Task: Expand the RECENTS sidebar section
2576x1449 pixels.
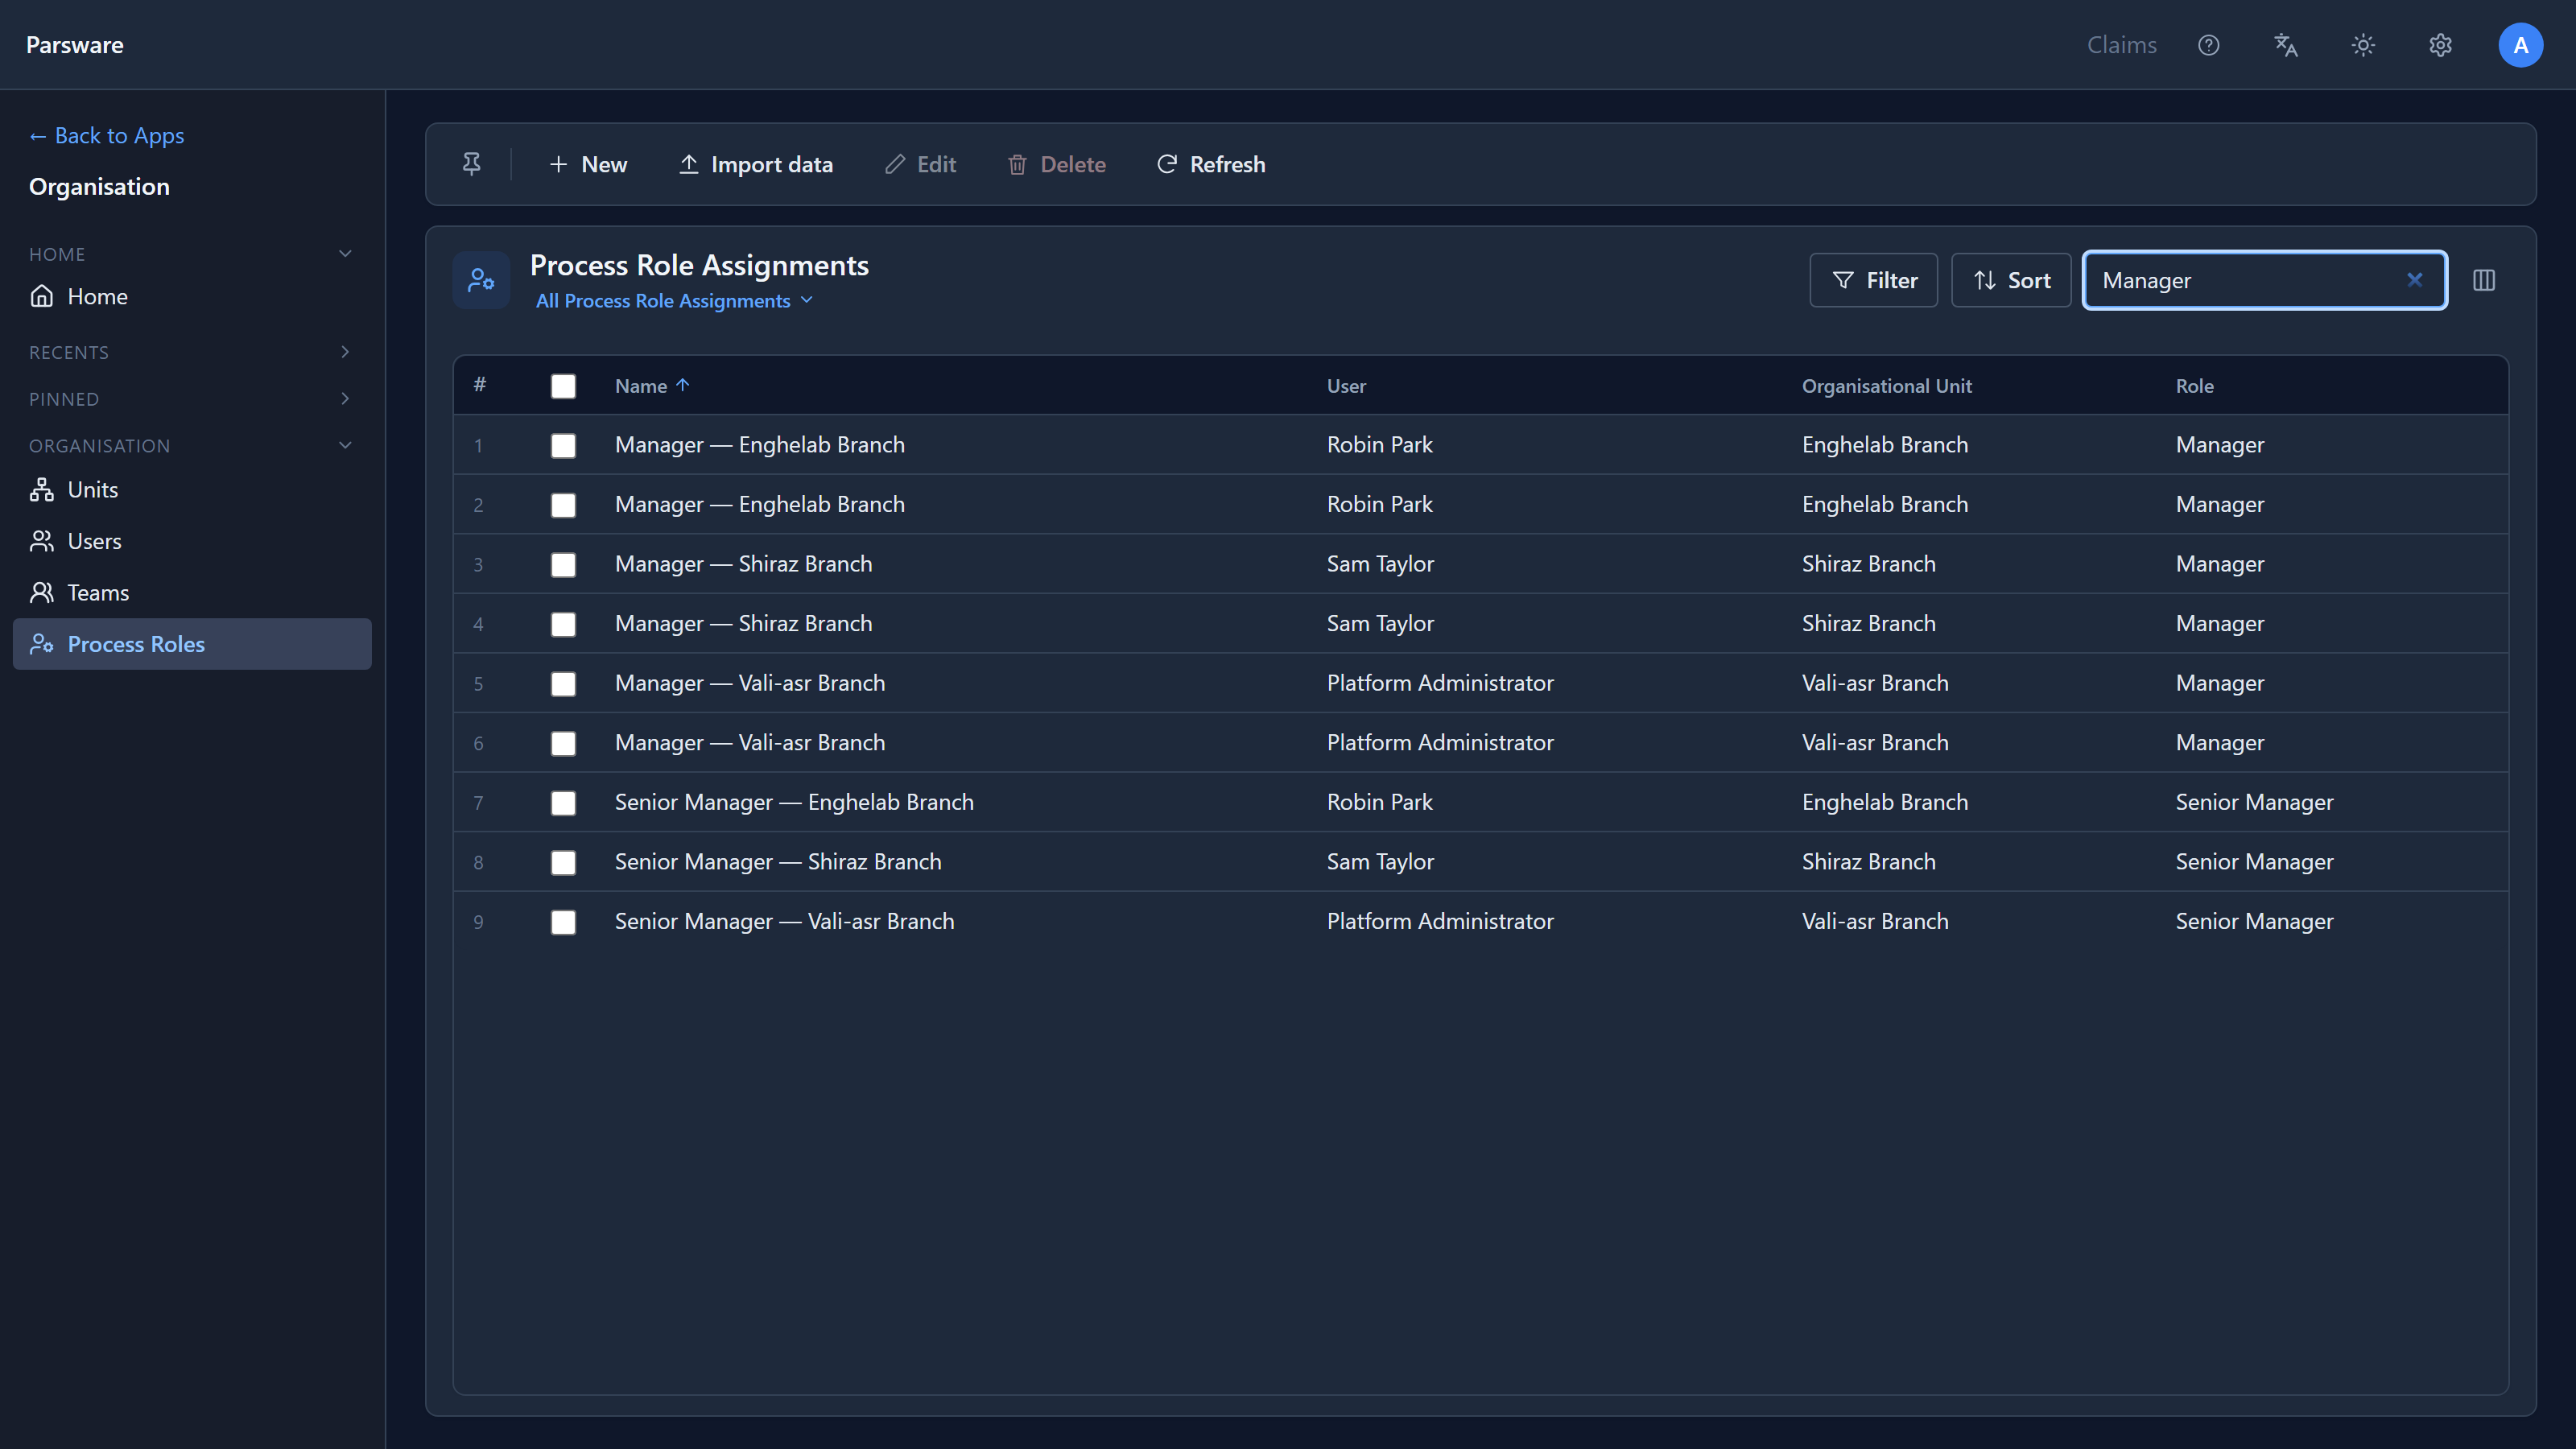Action: 345,352
